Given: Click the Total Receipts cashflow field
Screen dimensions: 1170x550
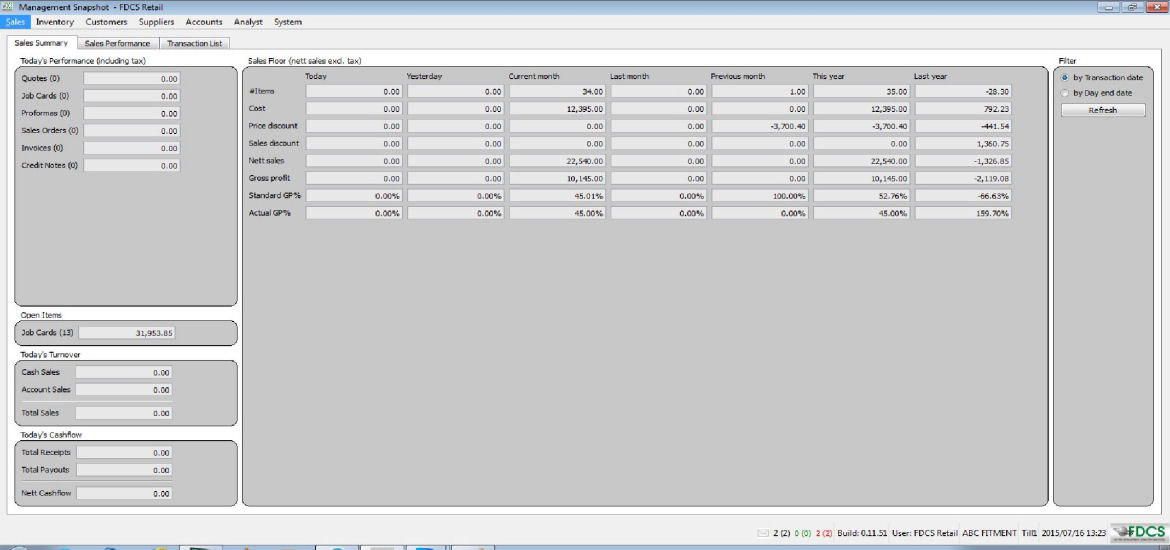Looking at the screenshot, I should (124, 453).
